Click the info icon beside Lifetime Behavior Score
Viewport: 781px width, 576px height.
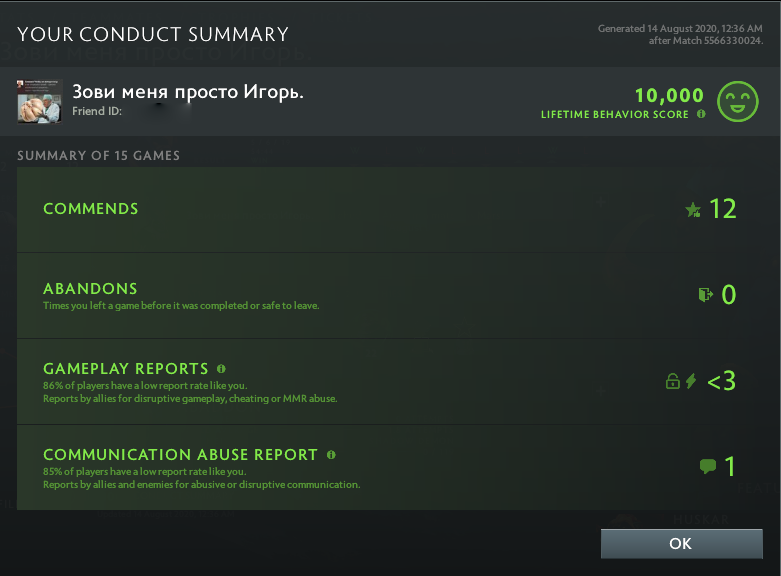click(x=701, y=114)
